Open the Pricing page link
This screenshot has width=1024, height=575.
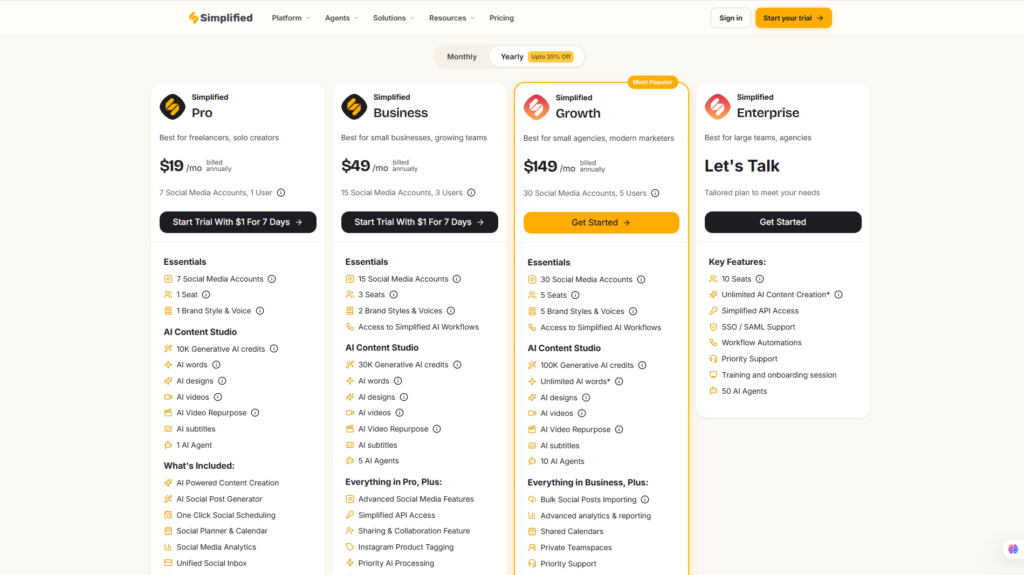click(502, 18)
